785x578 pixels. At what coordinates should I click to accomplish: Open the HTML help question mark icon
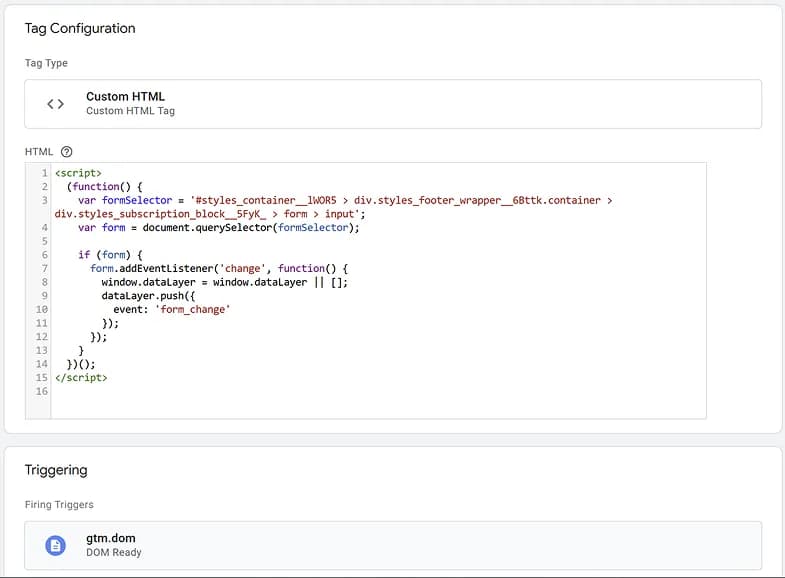pos(67,152)
